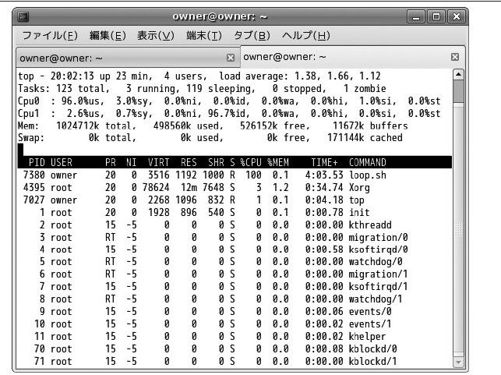Click the scrollbar down arrow

pos(459,362)
